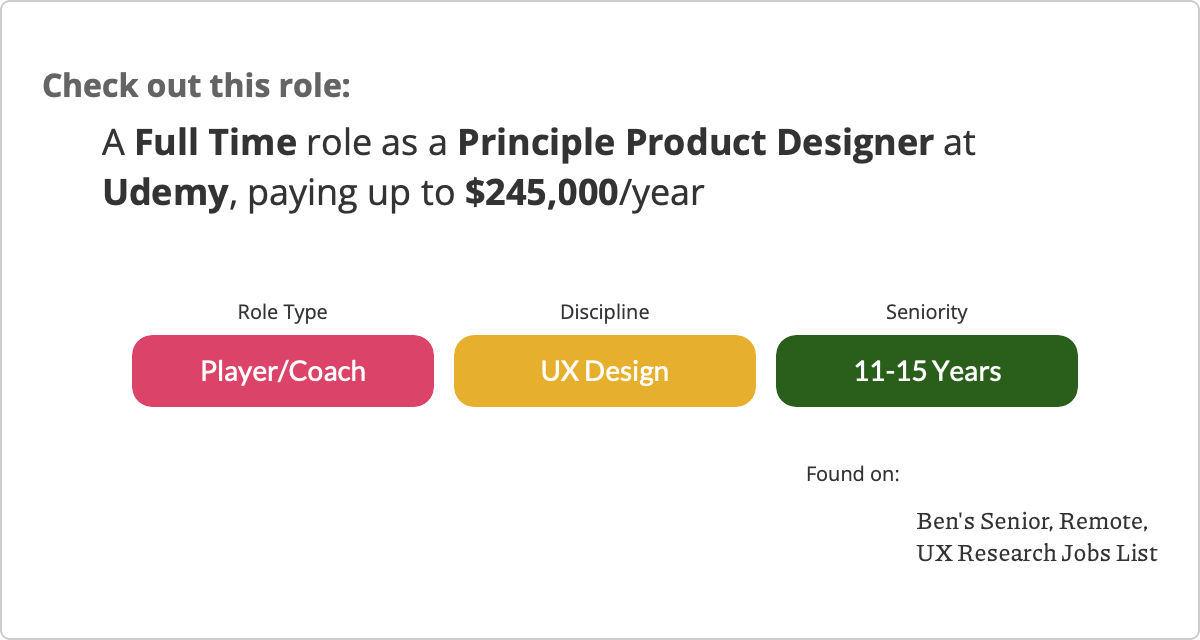Click the "Udemy" company name
The height and width of the screenshot is (640, 1200).
point(166,192)
